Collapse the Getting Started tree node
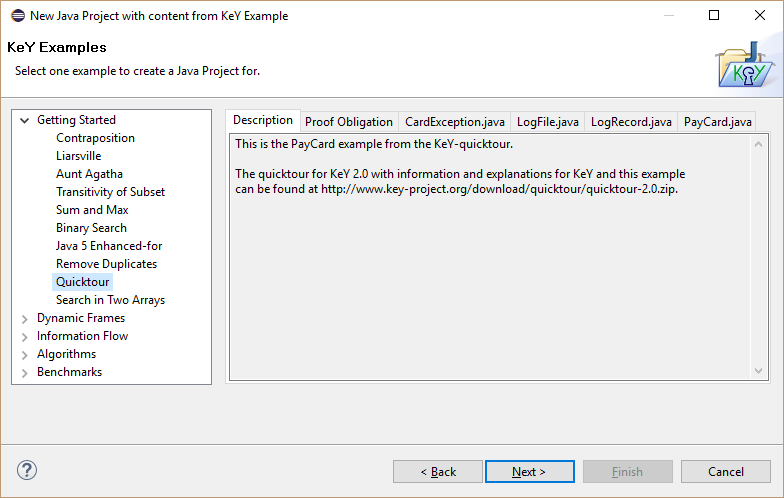This screenshot has height=498, width=784. 24,120
